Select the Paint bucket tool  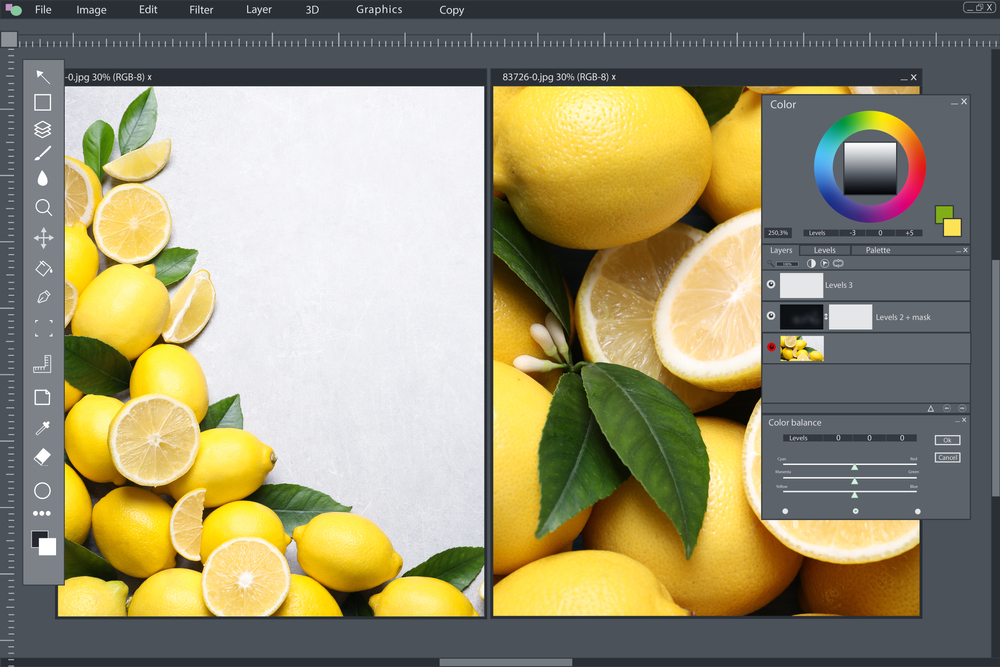point(43,268)
